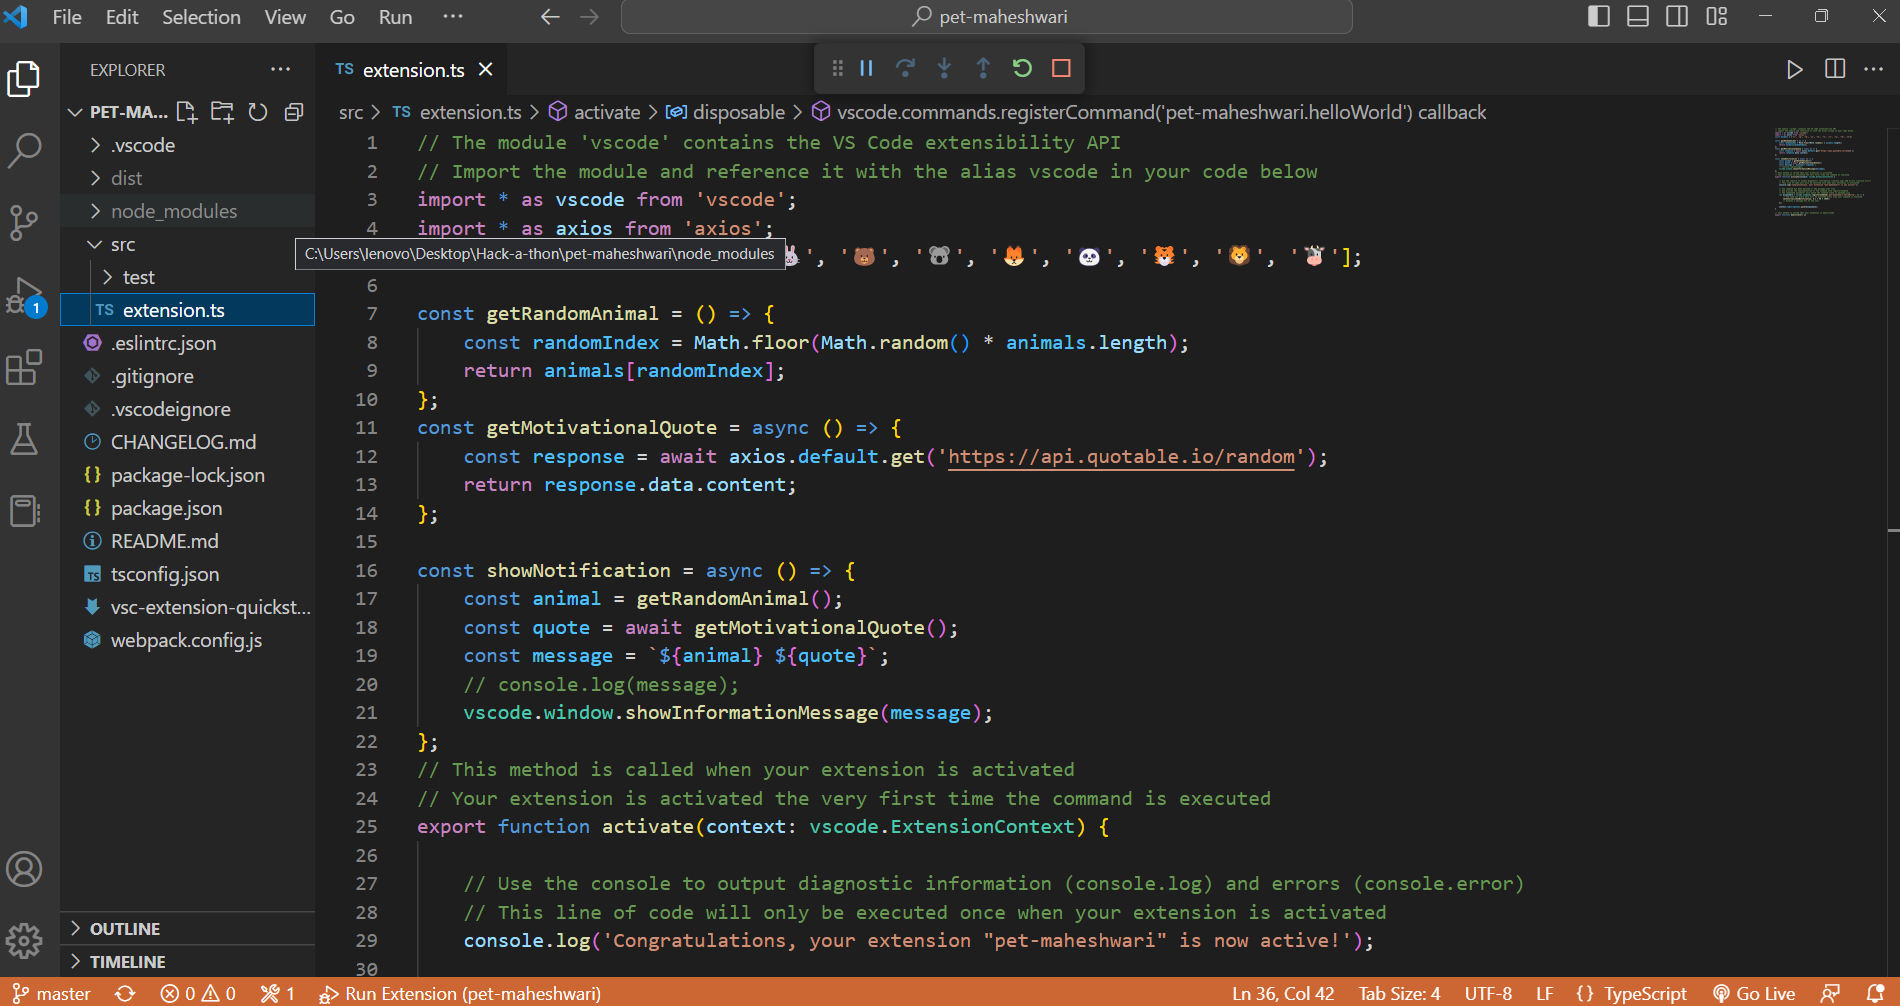Click the activate breadcrumb item
1900x1006 pixels.
point(607,111)
